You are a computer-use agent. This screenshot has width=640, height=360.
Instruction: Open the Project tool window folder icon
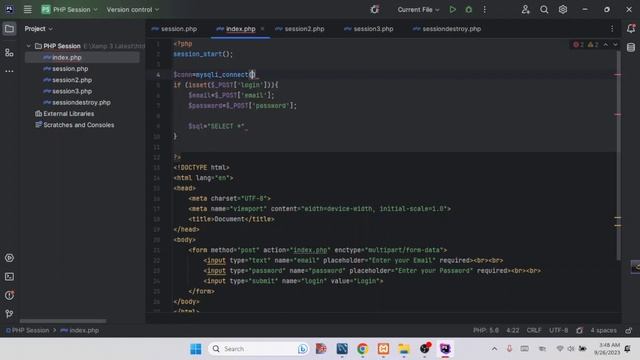(x=9, y=29)
